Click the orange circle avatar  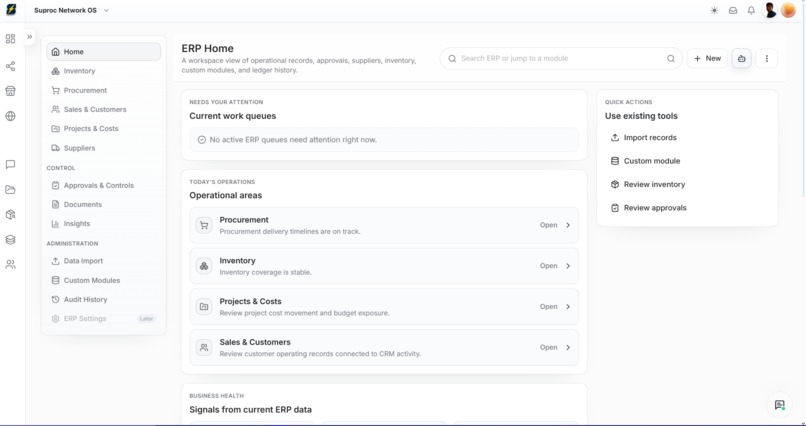pyautogui.click(x=788, y=10)
